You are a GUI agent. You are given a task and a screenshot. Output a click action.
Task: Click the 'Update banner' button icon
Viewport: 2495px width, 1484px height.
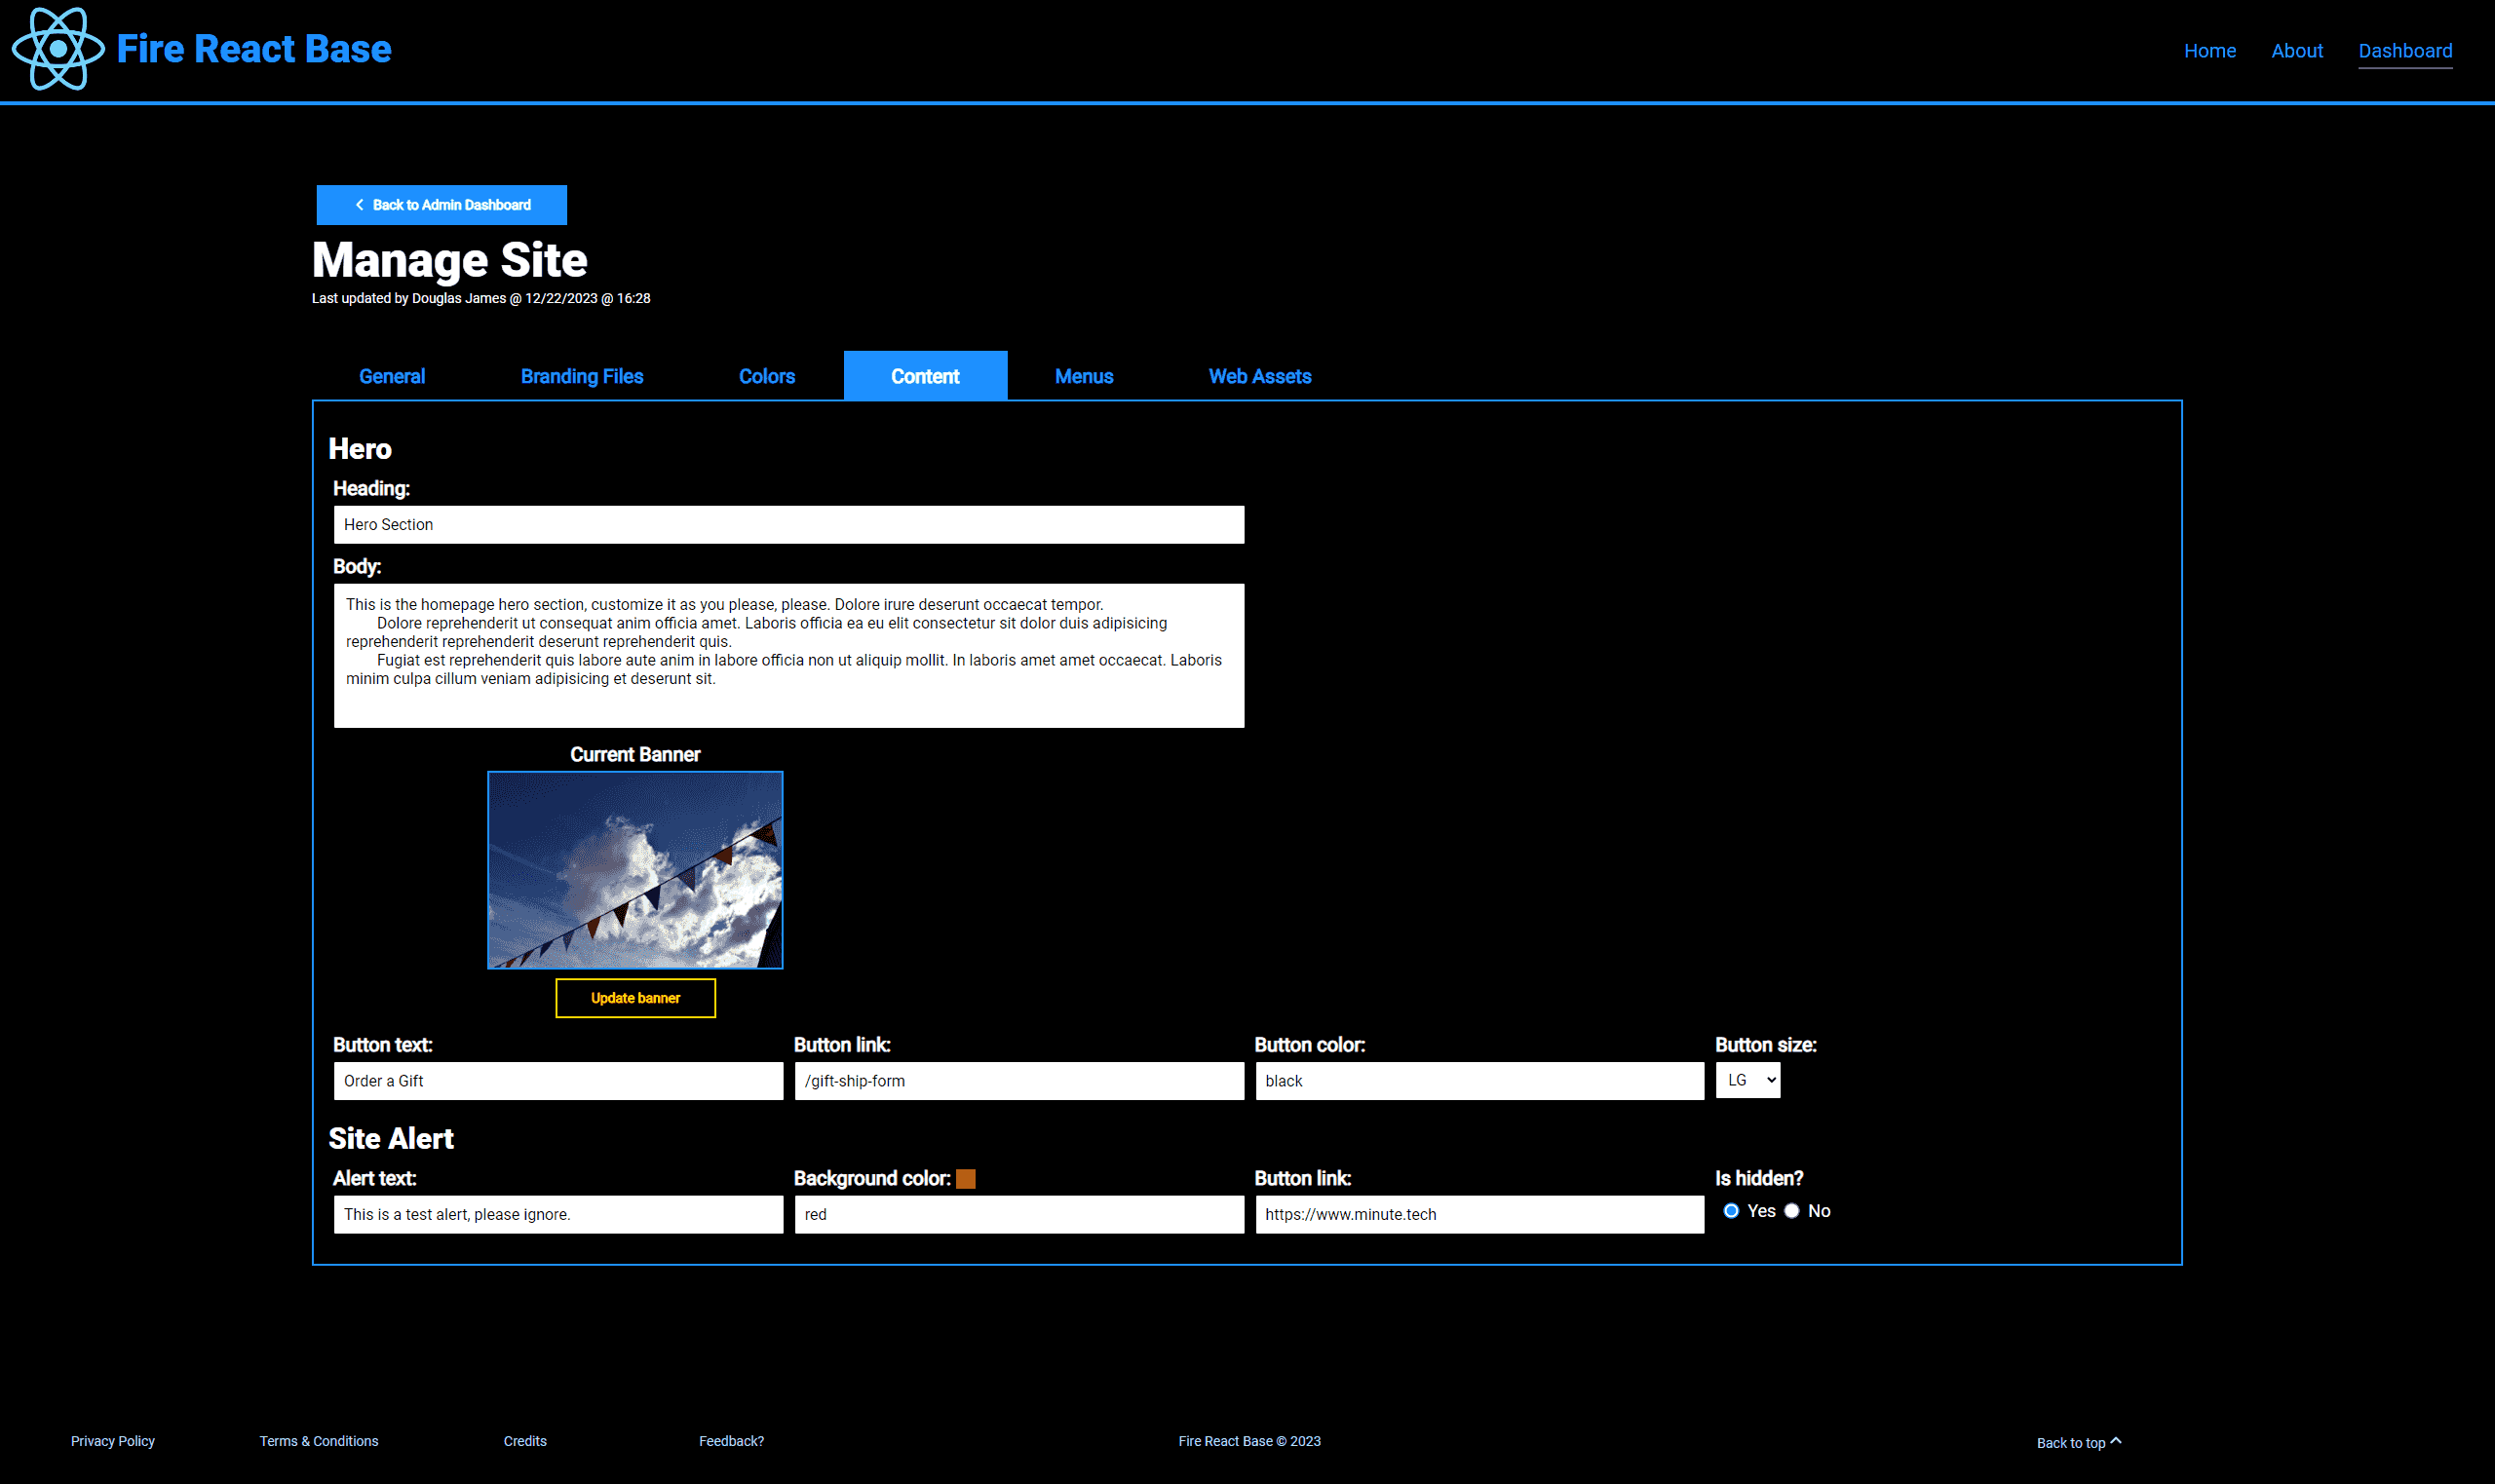pos(634,997)
